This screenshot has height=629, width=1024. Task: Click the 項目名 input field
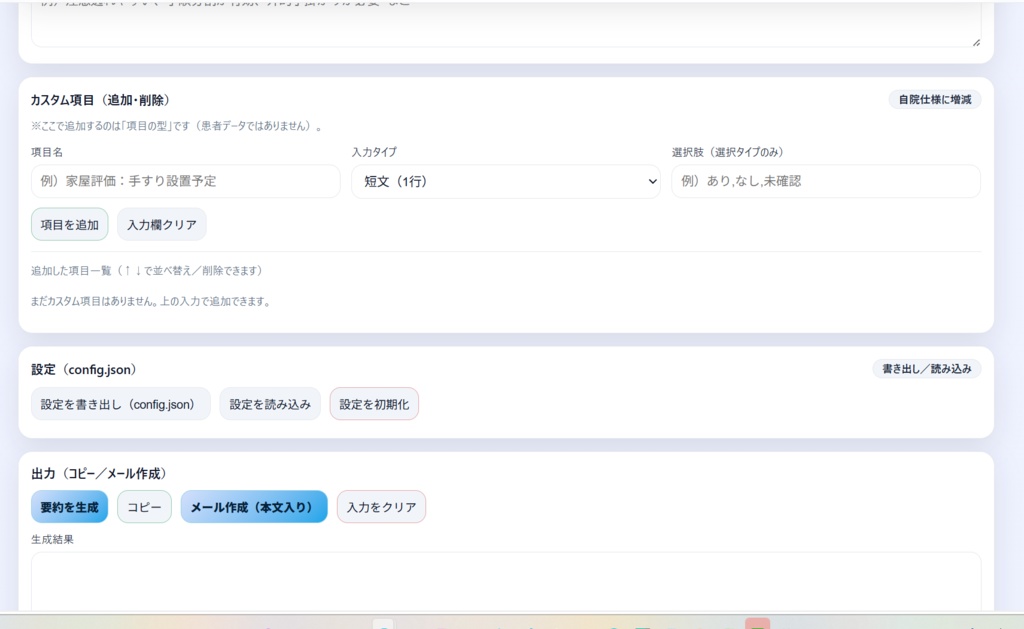click(184, 181)
